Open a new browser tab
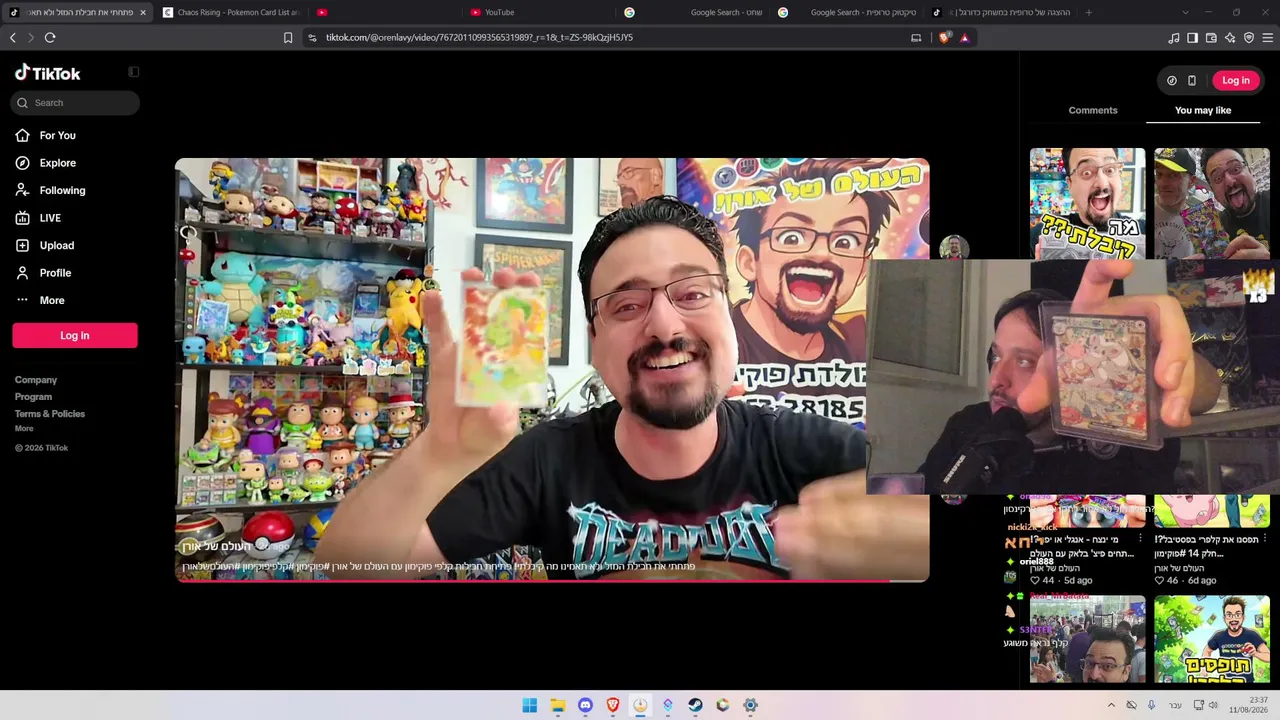 pyautogui.click(x=1089, y=12)
